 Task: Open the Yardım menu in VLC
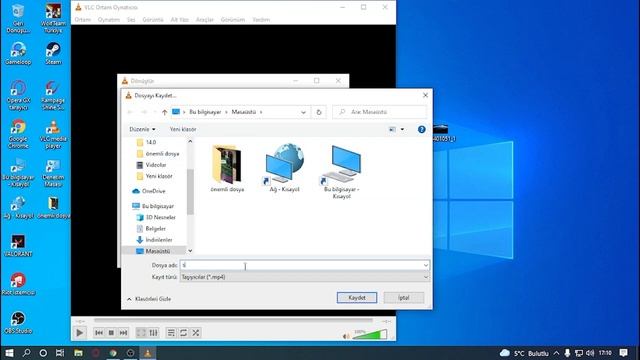click(261, 20)
